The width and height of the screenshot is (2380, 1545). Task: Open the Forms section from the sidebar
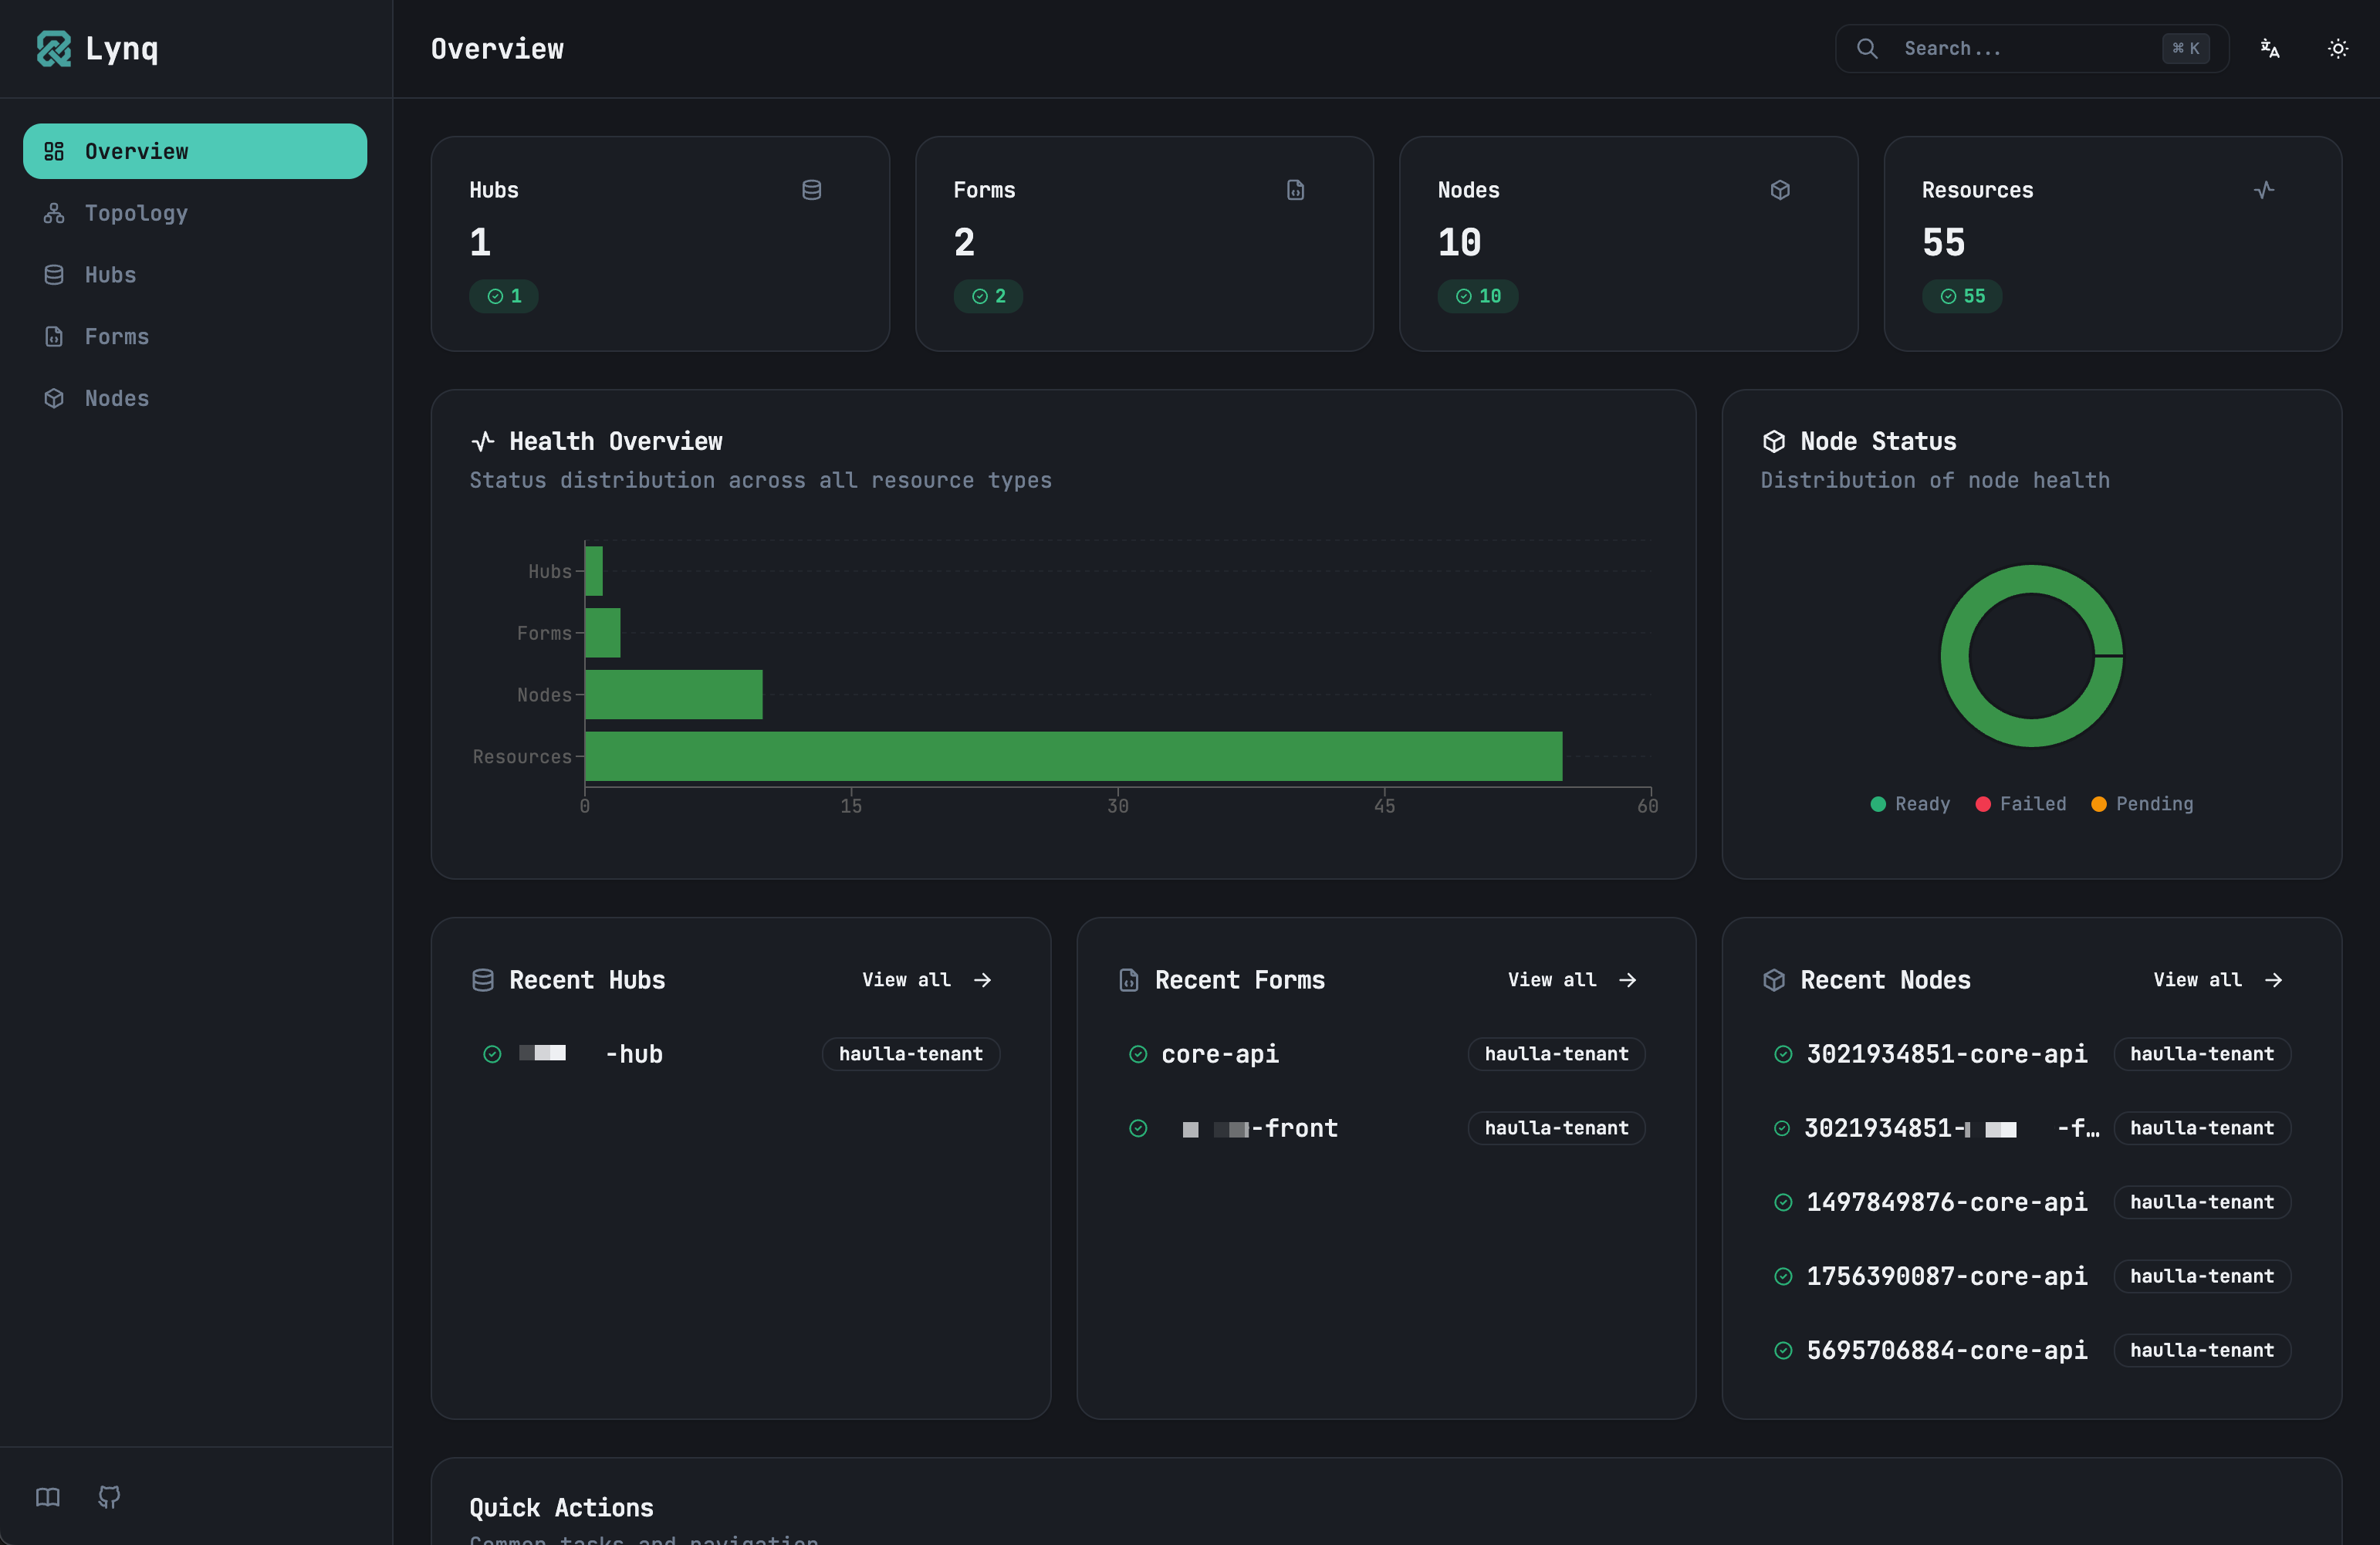point(116,337)
